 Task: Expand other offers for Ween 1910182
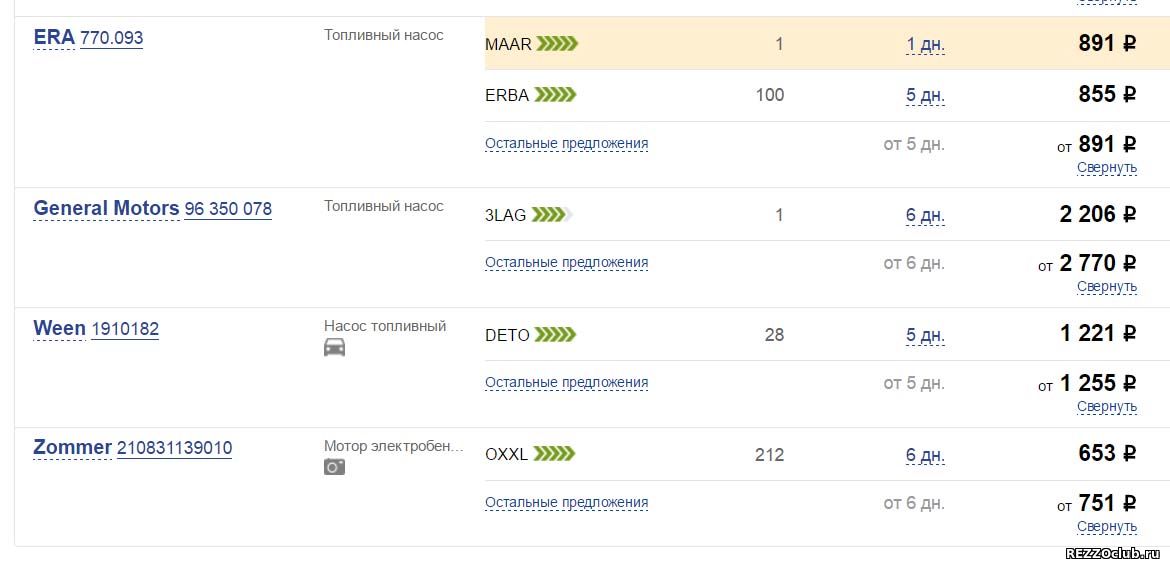(566, 383)
